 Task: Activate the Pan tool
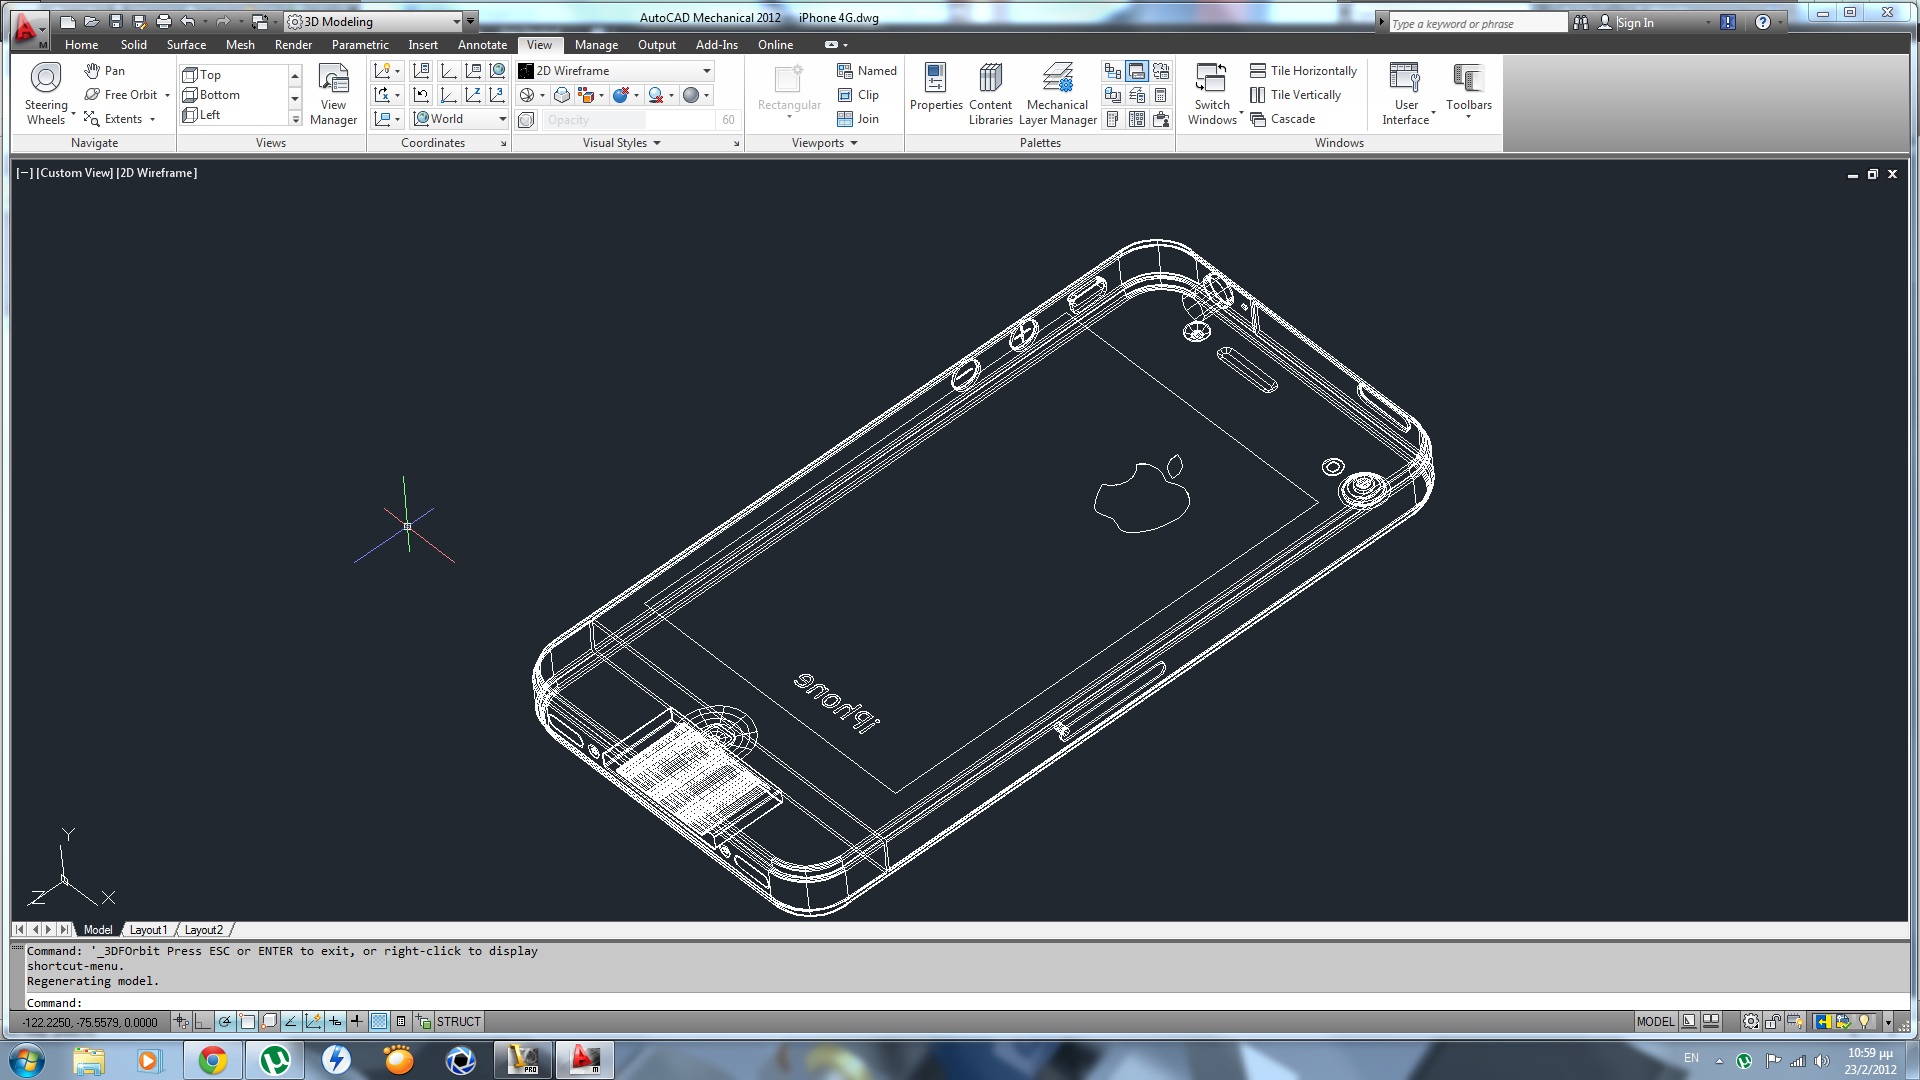pyautogui.click(x=105, y=71)
